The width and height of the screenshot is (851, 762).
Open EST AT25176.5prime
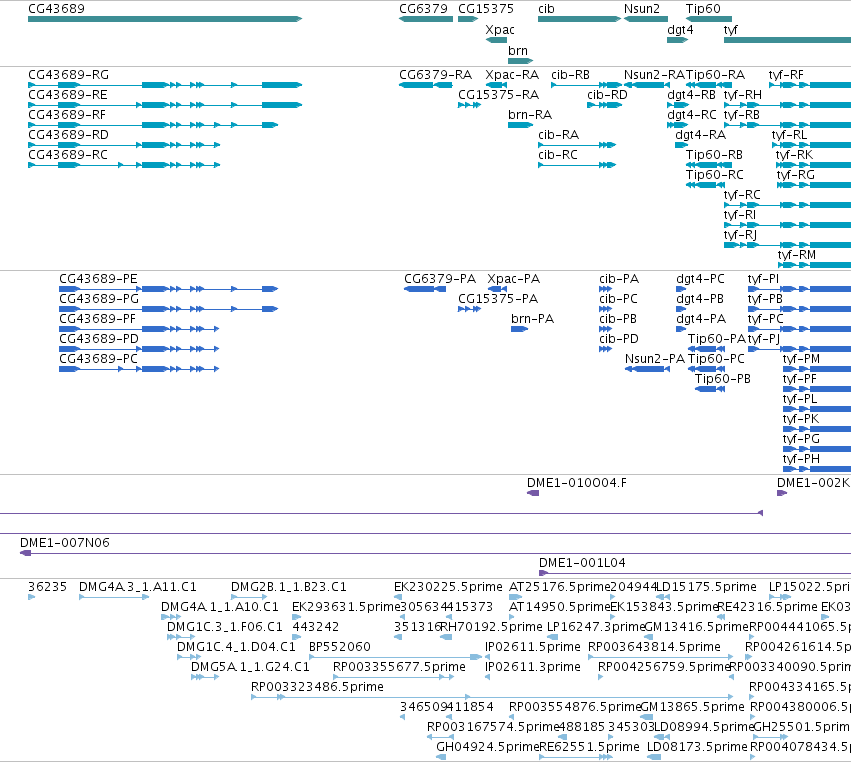516,597
